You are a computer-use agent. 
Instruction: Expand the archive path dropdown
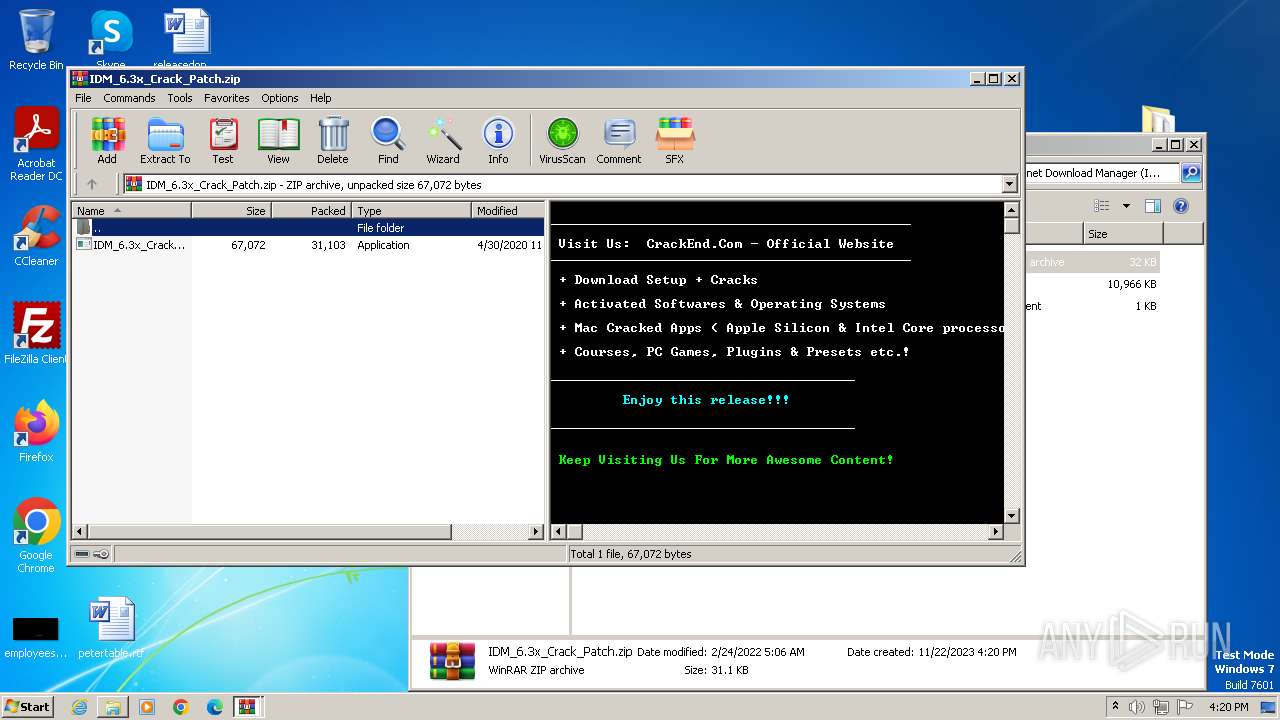coord(1009,184)
